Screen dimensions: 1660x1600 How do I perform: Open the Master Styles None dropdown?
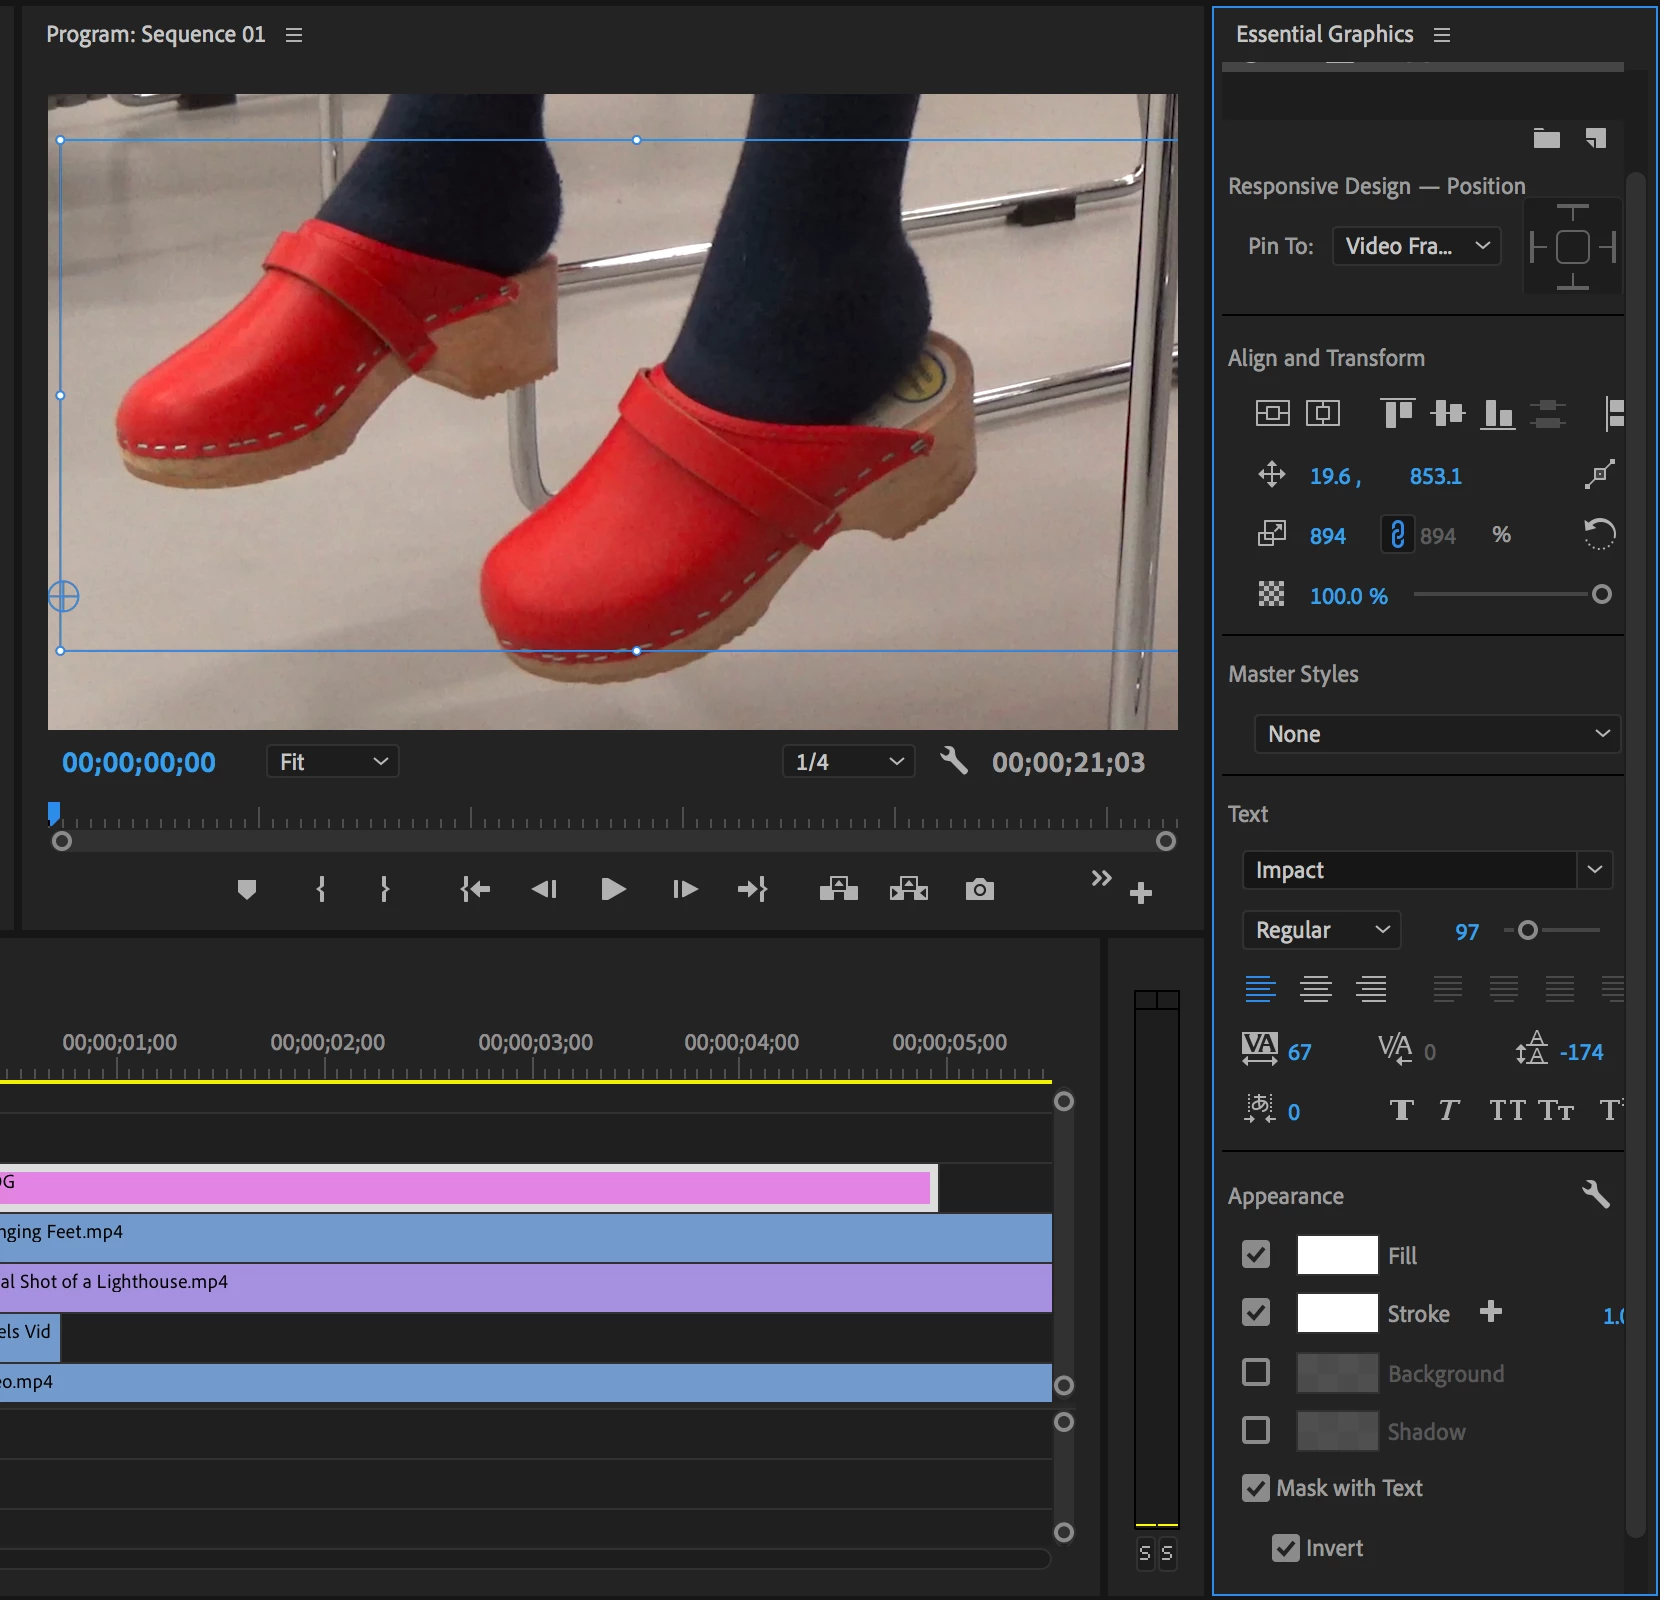[1436, 734]
